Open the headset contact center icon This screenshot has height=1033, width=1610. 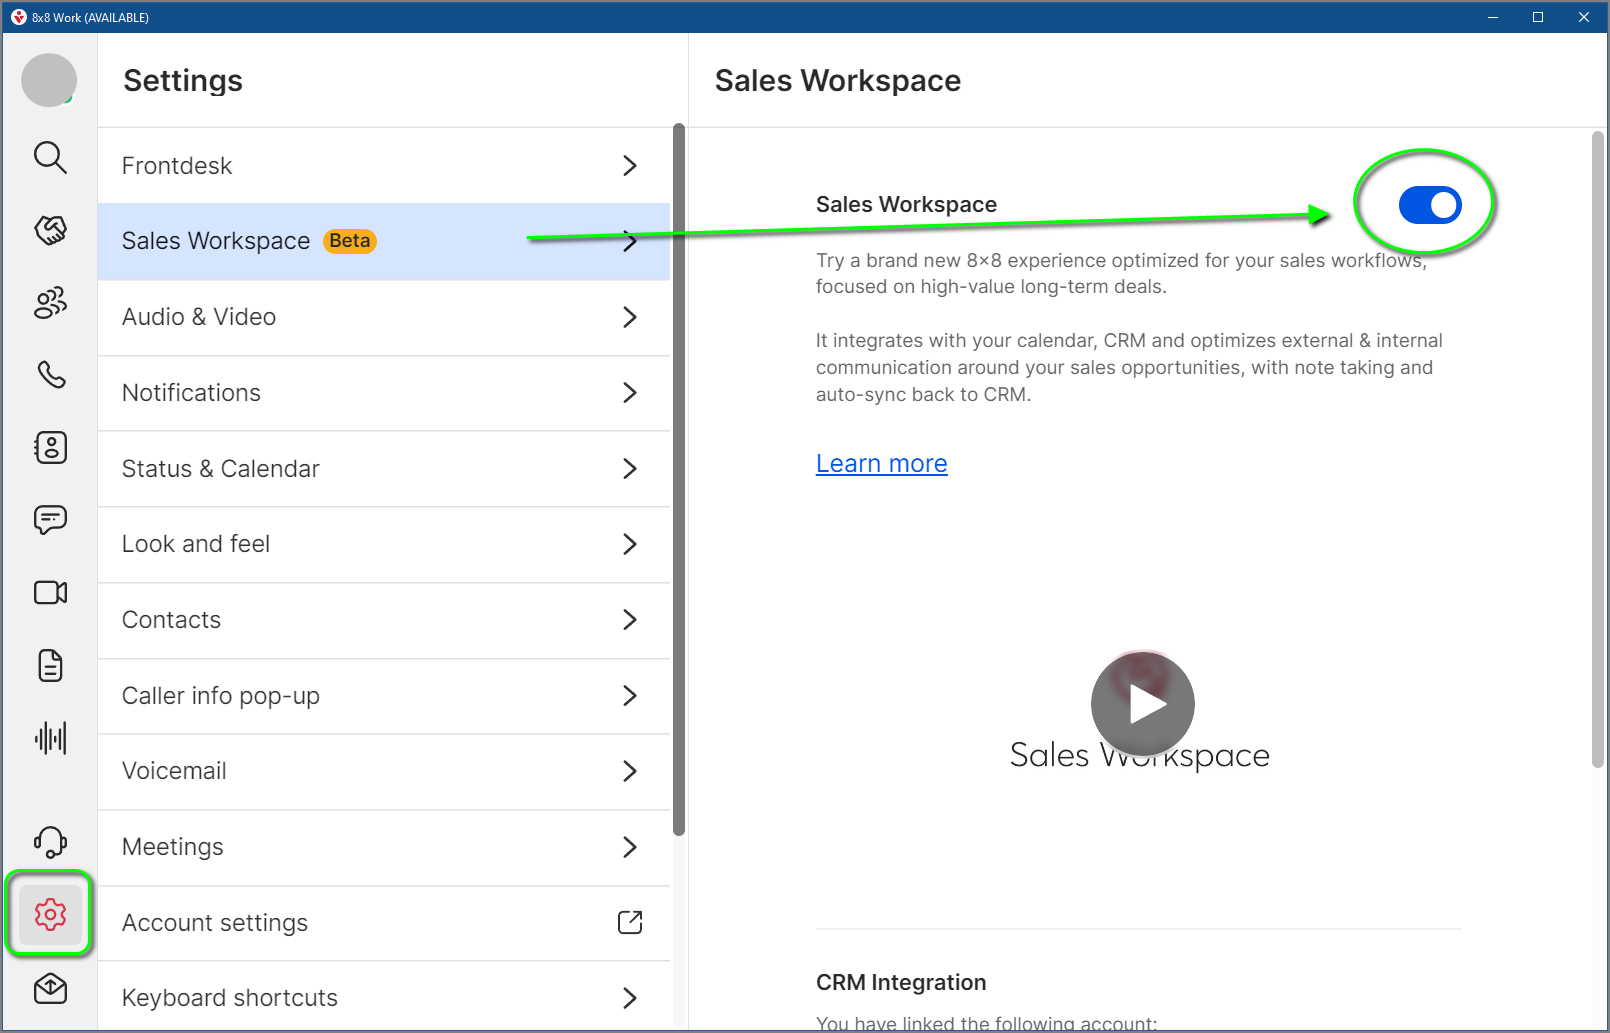coord(50,842)
